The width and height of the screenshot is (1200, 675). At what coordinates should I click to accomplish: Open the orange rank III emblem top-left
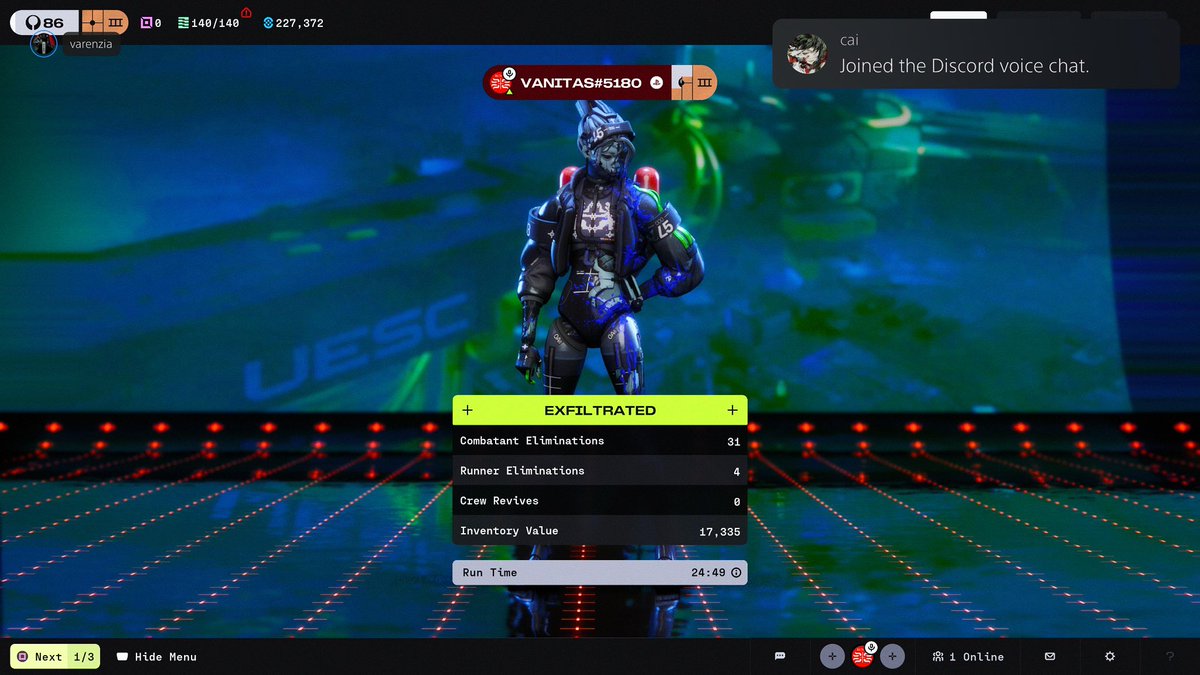[x=104, y=22]
